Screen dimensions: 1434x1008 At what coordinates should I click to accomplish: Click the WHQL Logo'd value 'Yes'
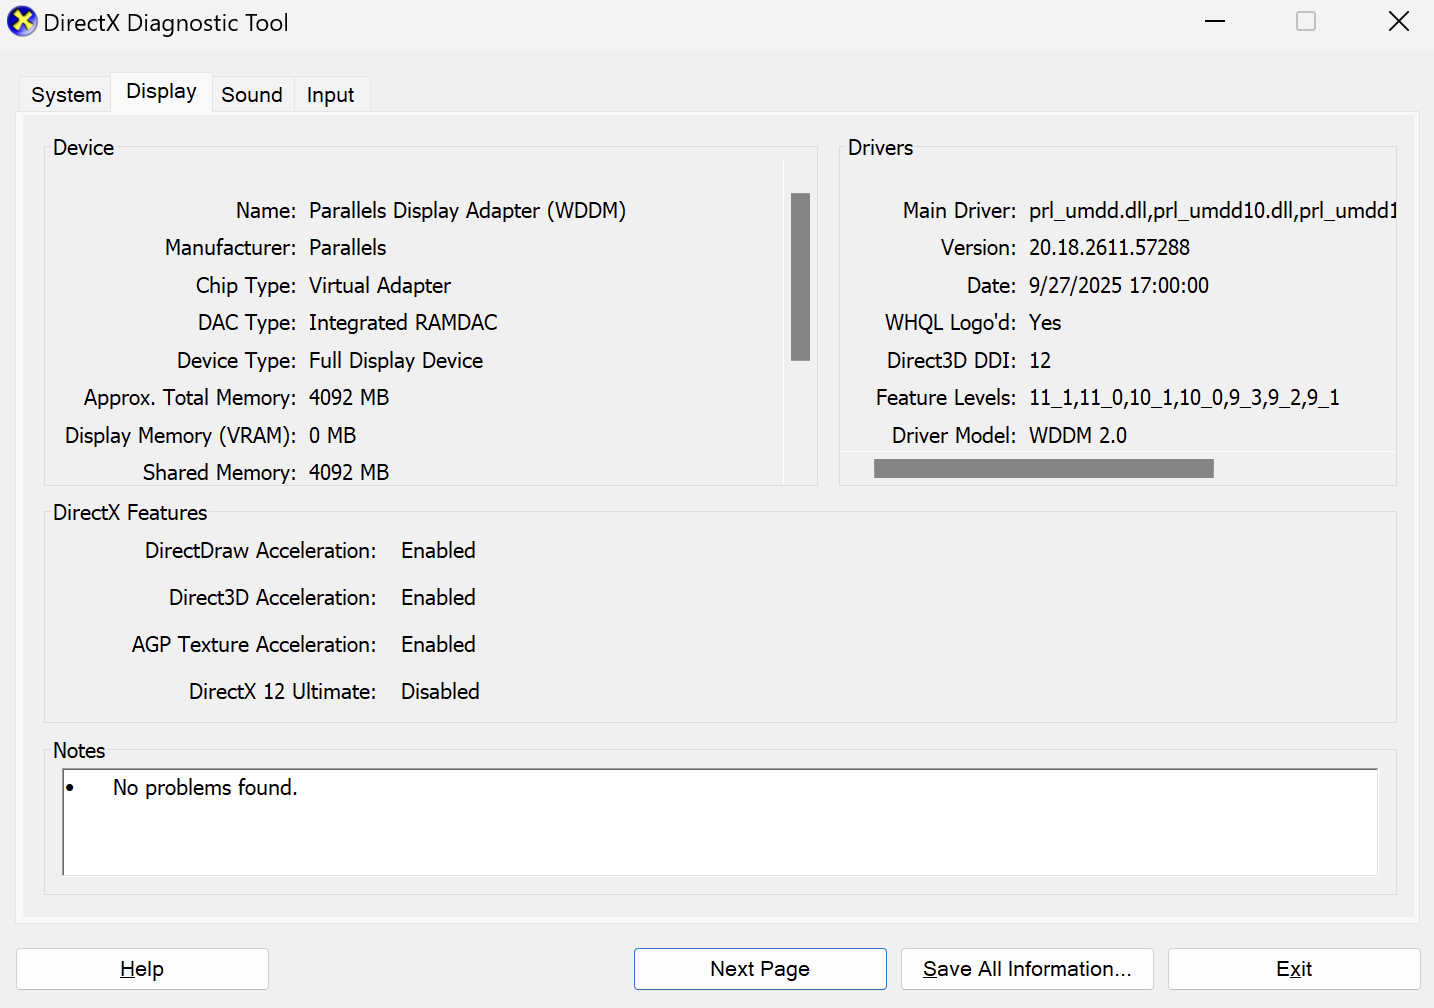pos(1045,323)
